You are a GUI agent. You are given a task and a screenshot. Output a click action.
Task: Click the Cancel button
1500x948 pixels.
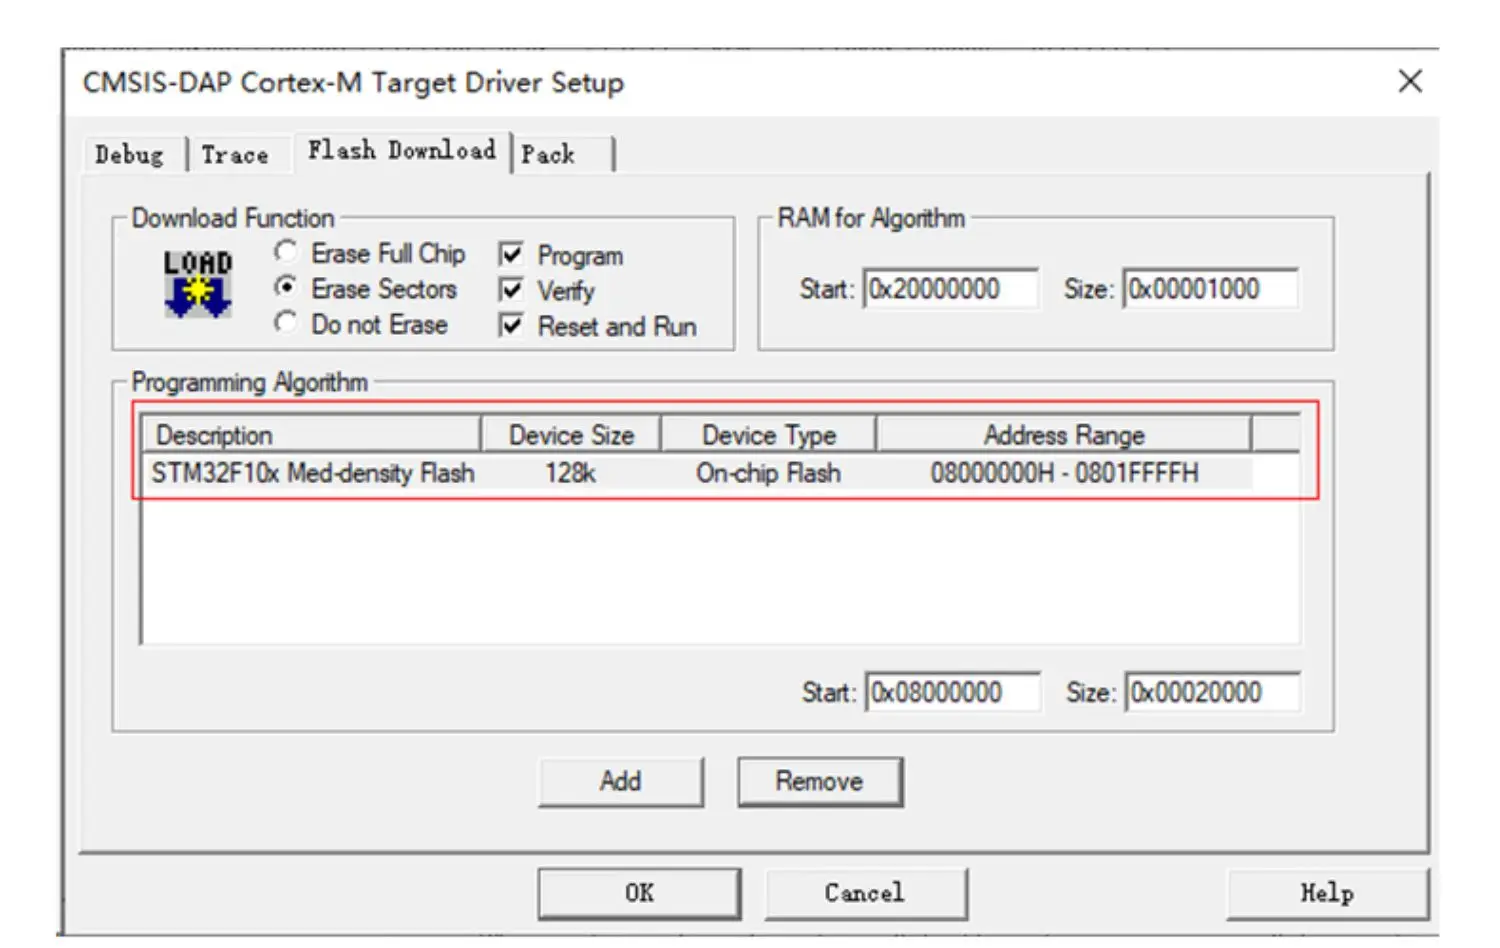click(864, 891)
